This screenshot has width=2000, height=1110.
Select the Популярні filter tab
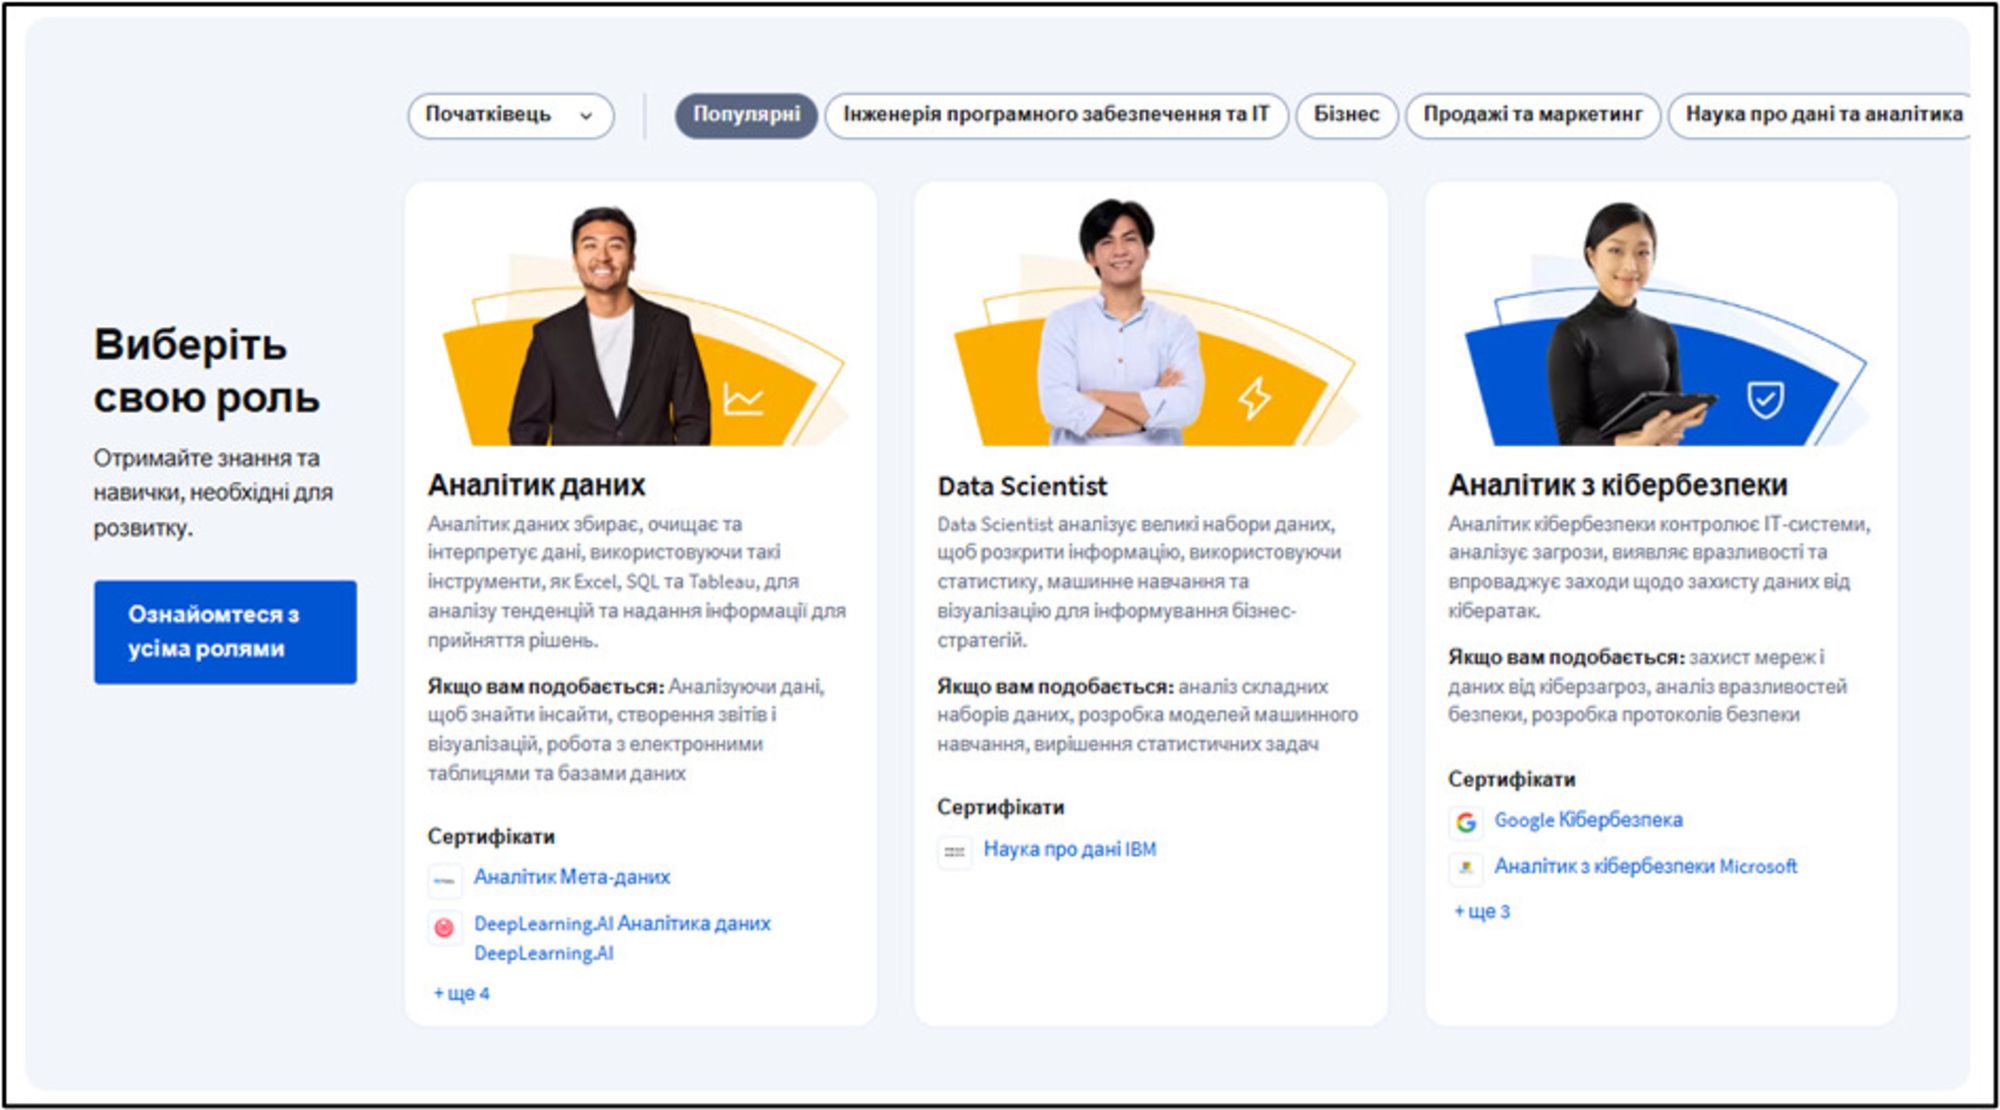(746, 115)
